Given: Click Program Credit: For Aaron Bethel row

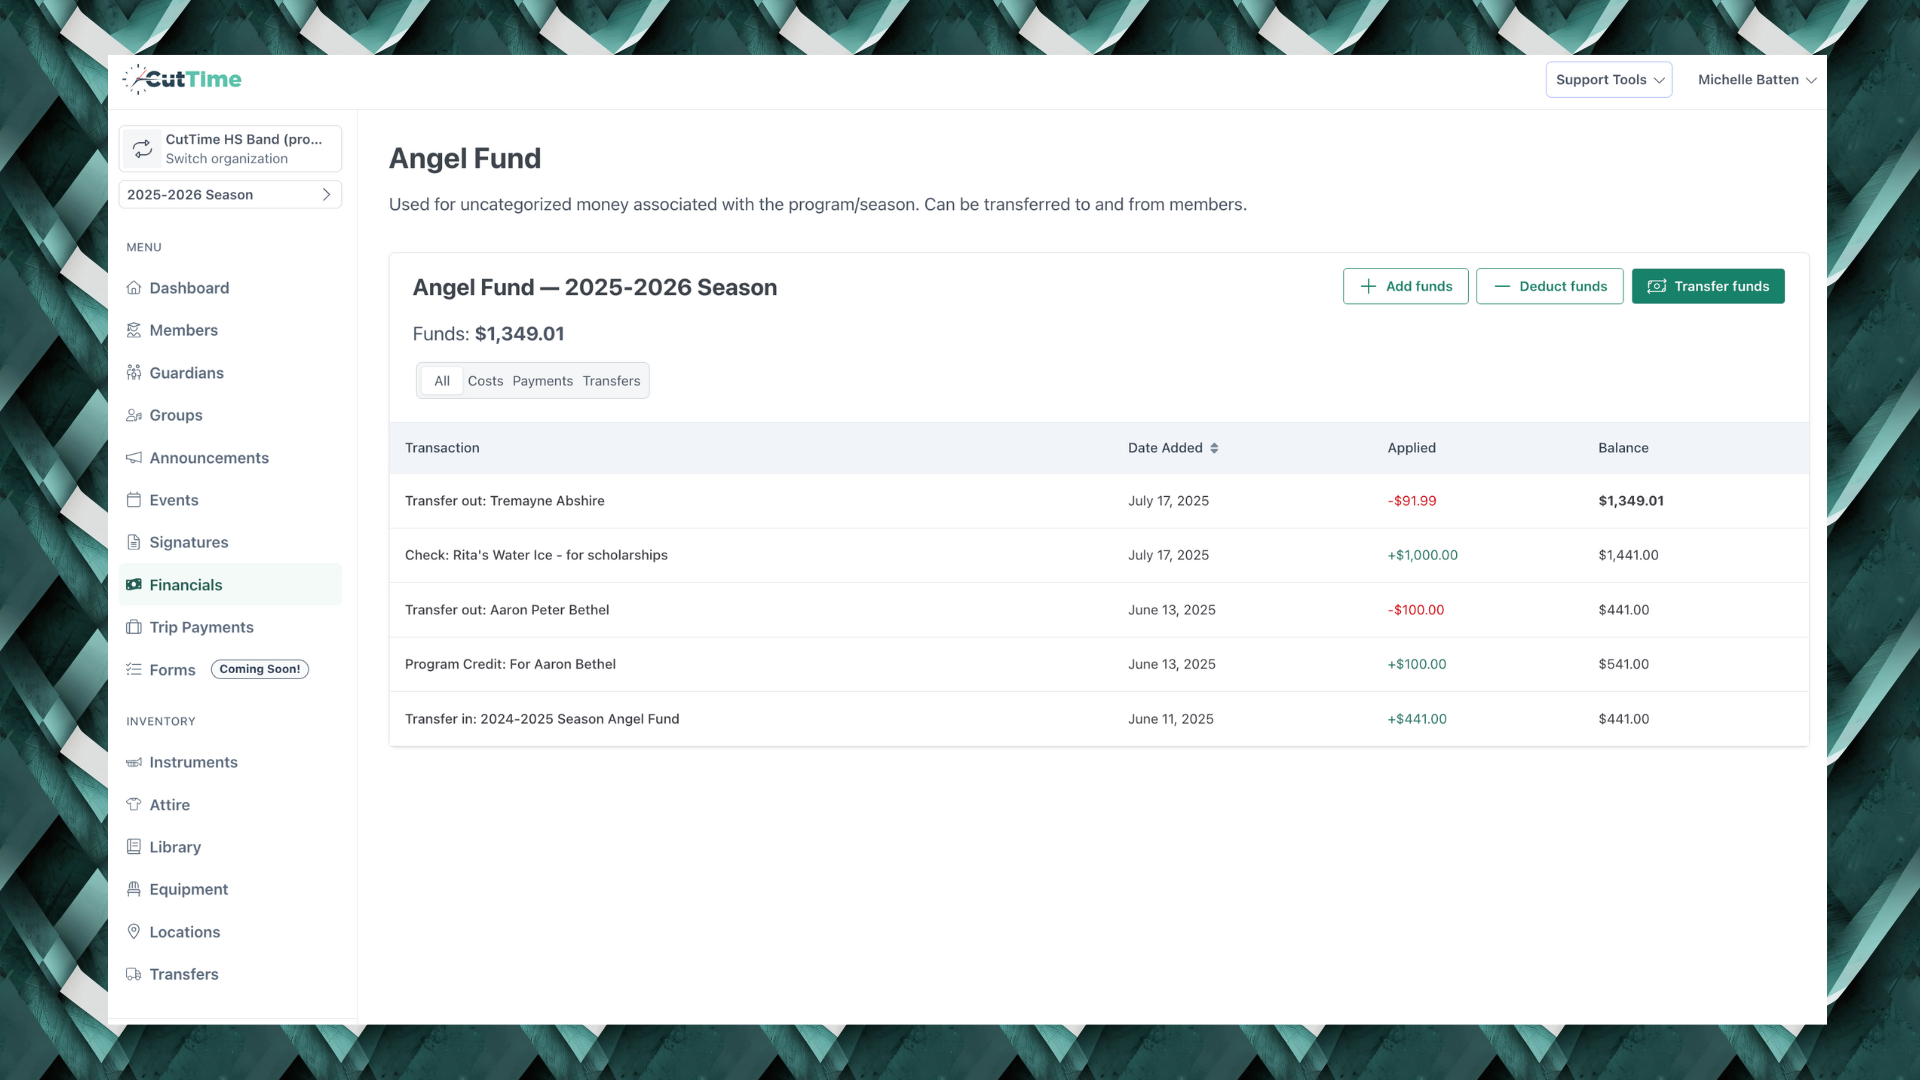Looking at the screenshot, I should tap(1099, 664).
